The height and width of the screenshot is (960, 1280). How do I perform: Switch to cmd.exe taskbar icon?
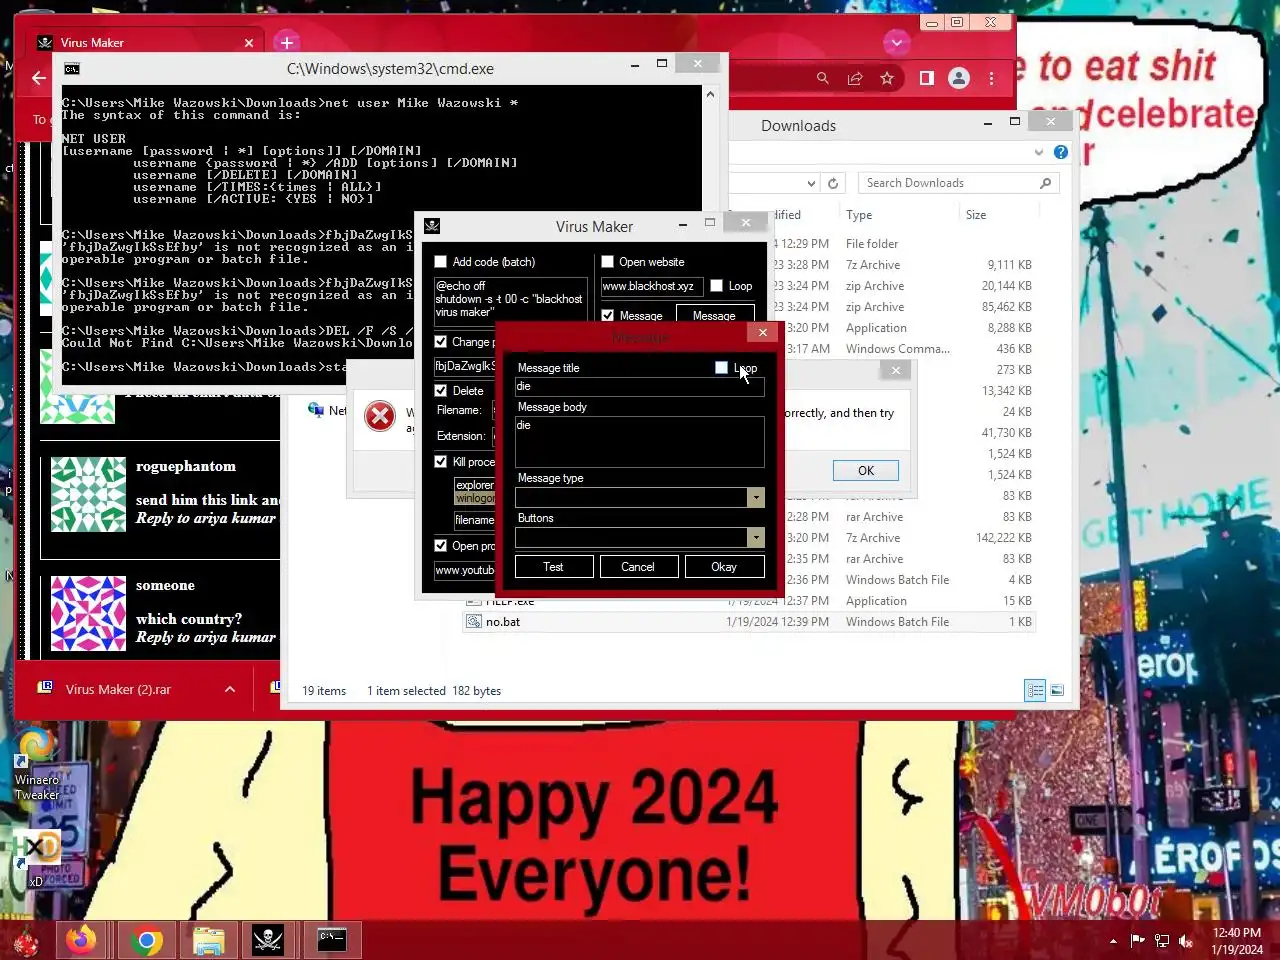(331, 940)
